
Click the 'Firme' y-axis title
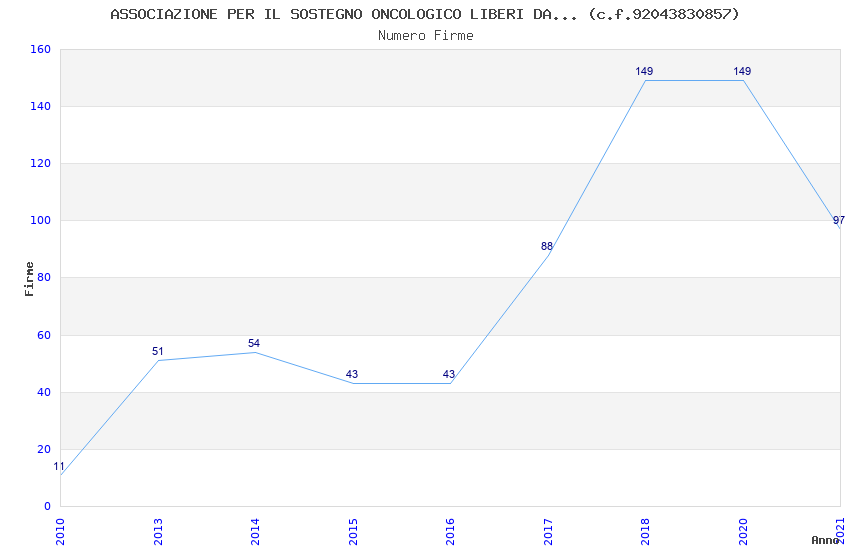click(29, 279)
